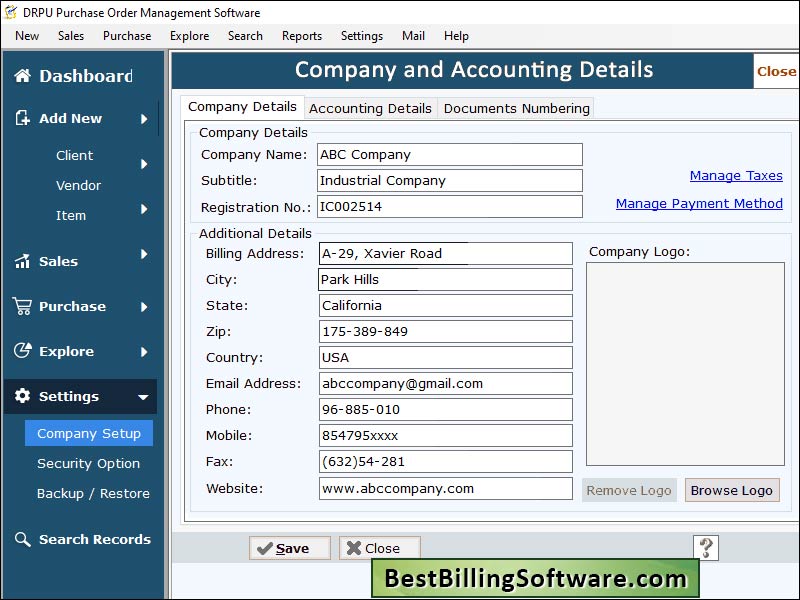Open the Reports menu
This screenshot has width=800, height=600.
301,35
